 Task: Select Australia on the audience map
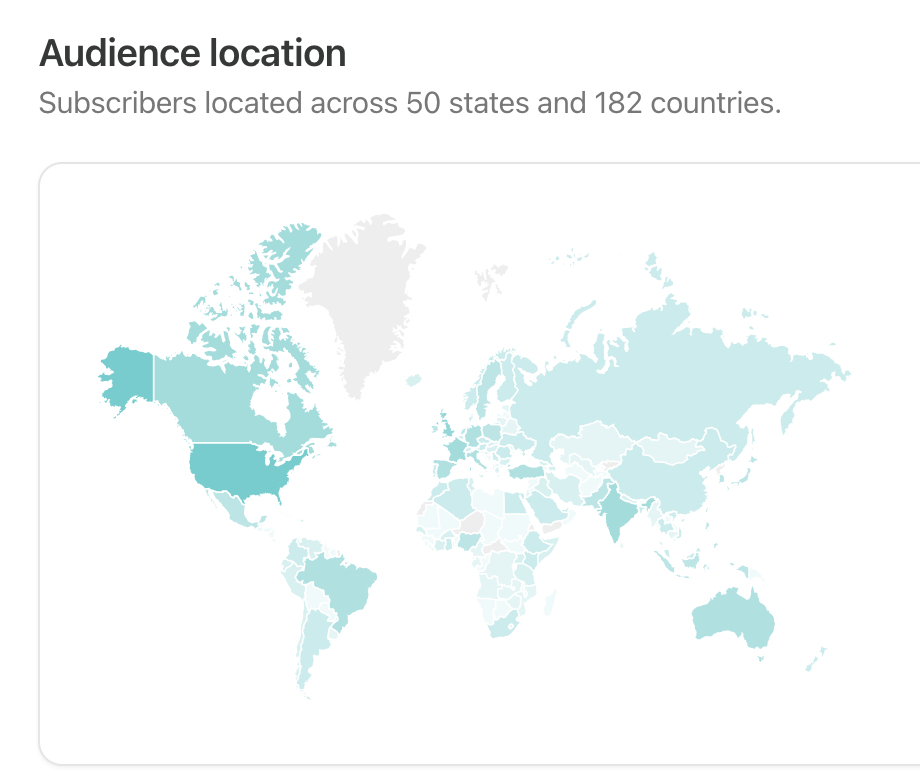[735, 618]
